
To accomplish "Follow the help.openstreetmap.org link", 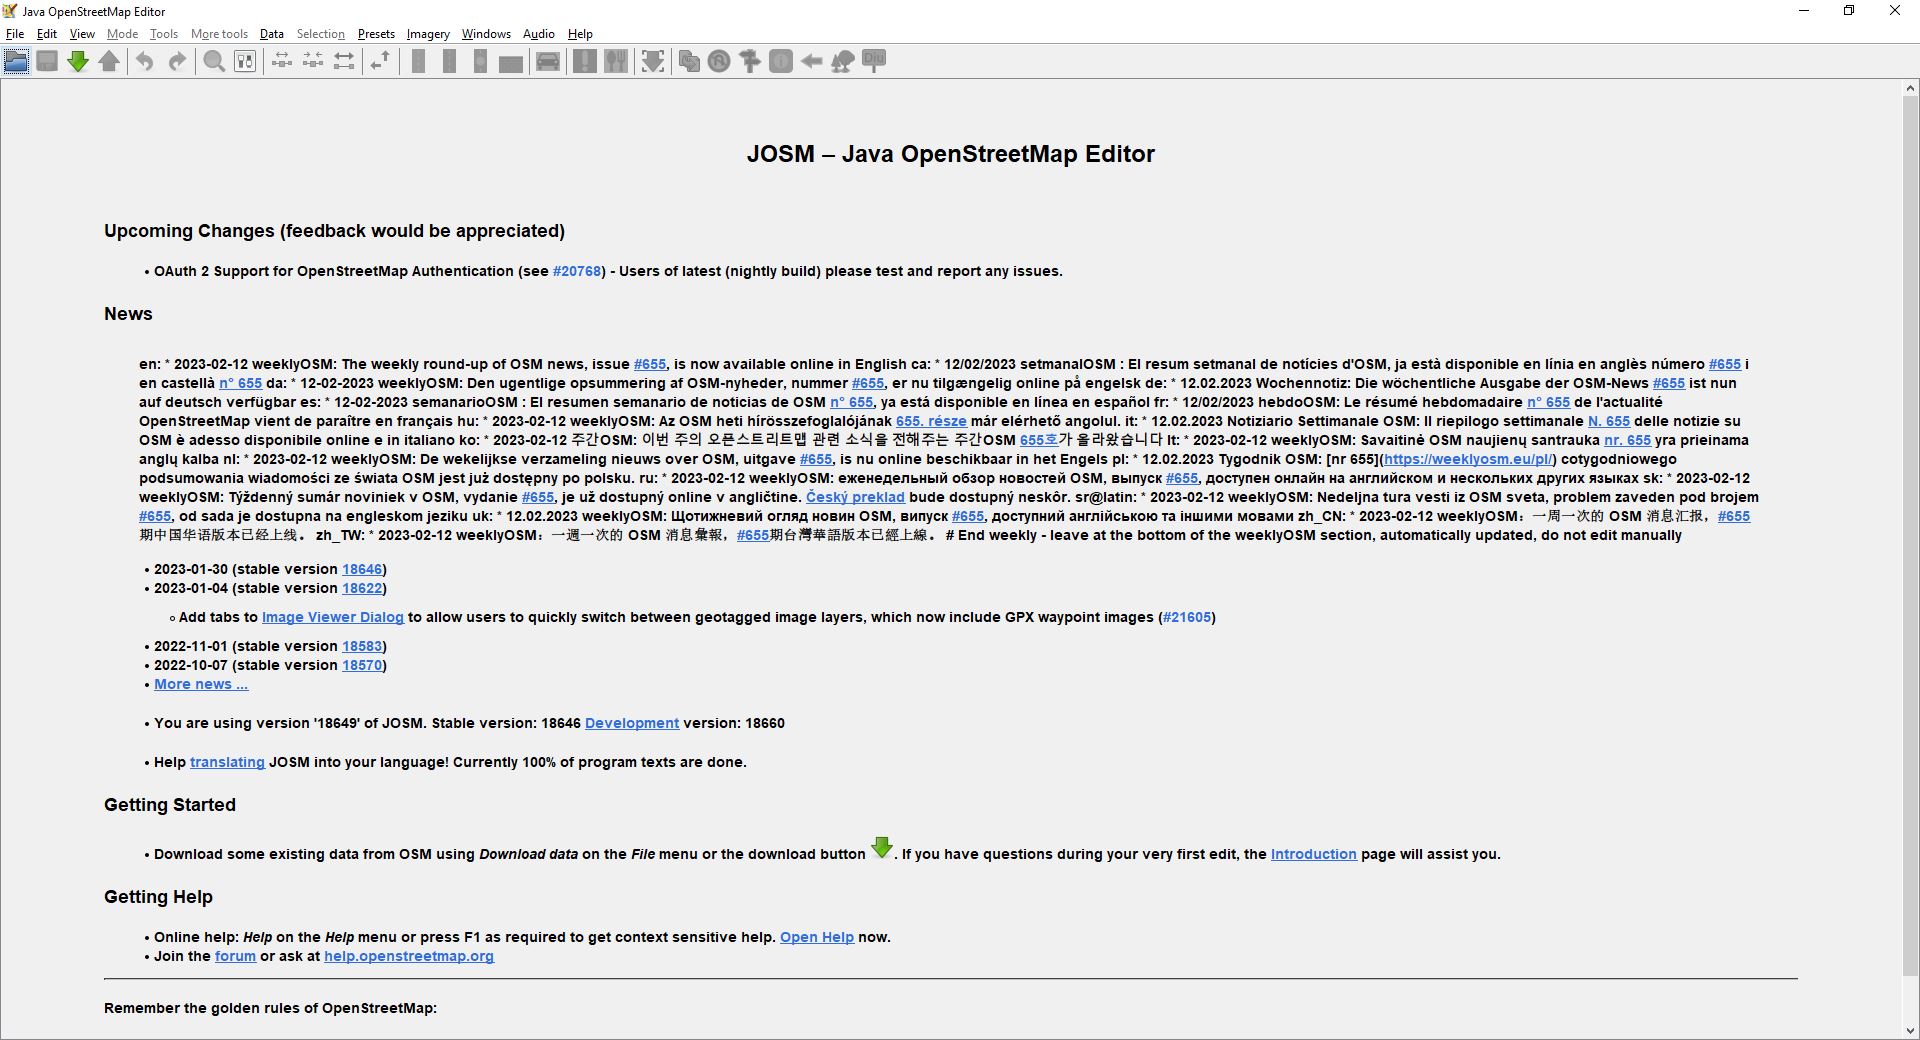I will (x=408, y=956).
